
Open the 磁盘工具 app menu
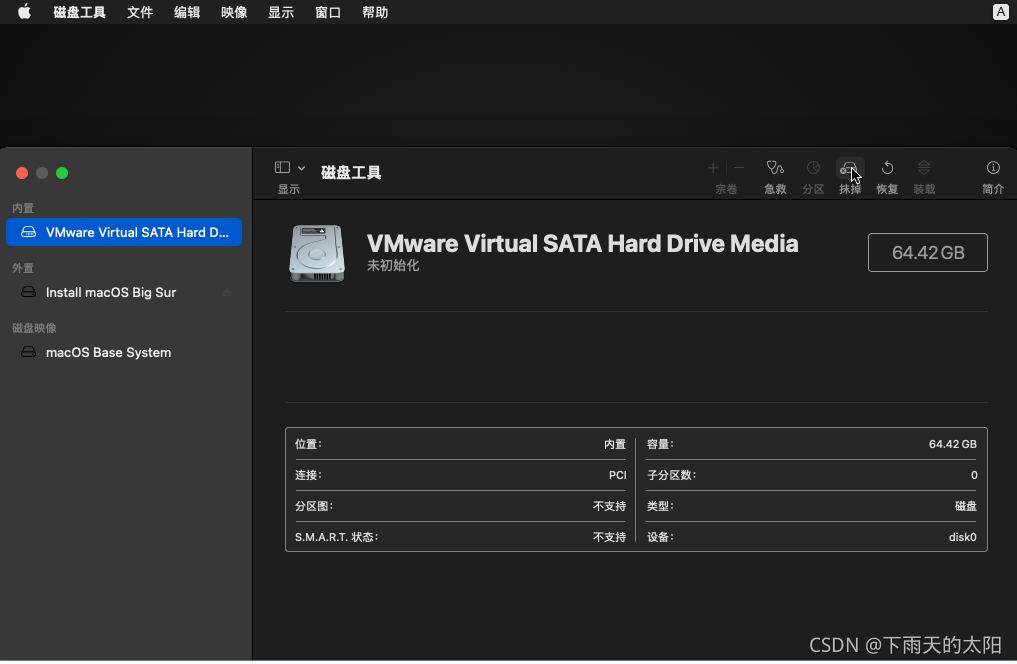pos(79,12)
